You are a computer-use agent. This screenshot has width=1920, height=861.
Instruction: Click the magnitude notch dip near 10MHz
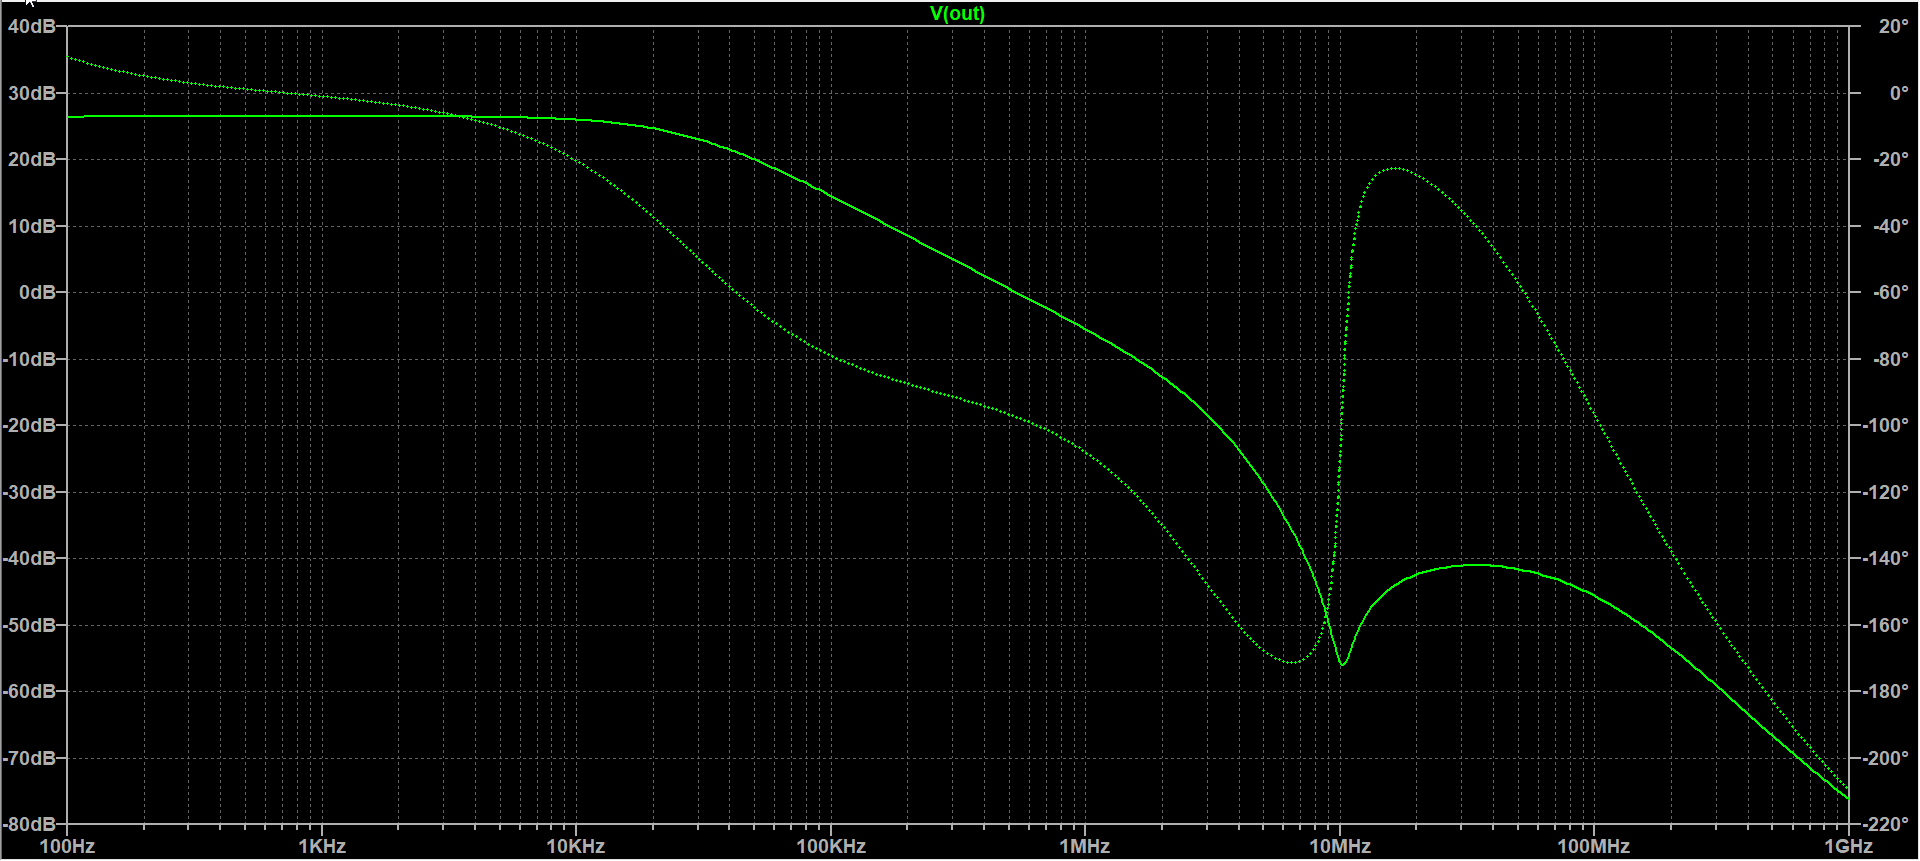(x=1342, y=663)
